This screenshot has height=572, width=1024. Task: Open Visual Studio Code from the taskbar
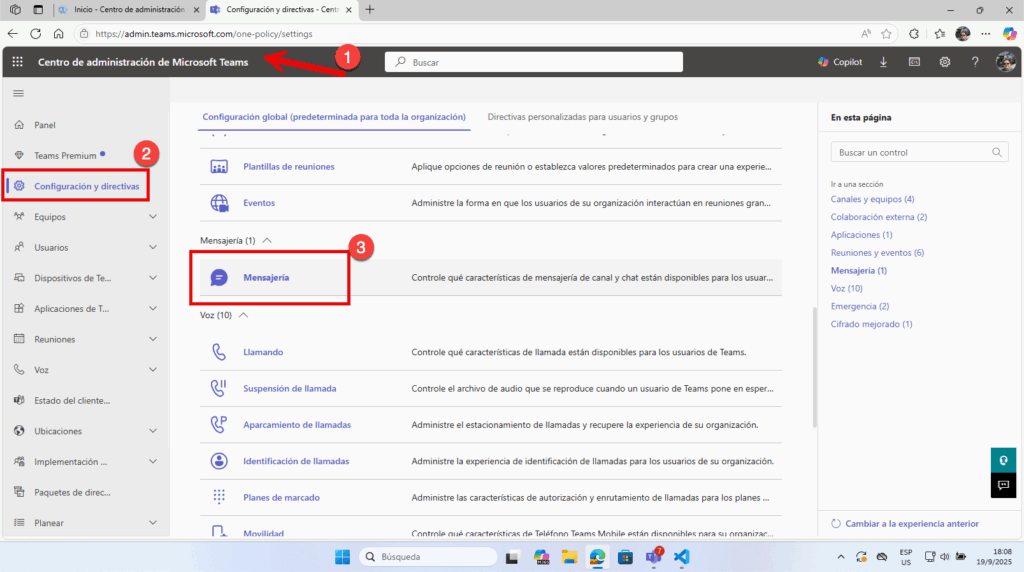pyautogui.click(x=681, y=556)
